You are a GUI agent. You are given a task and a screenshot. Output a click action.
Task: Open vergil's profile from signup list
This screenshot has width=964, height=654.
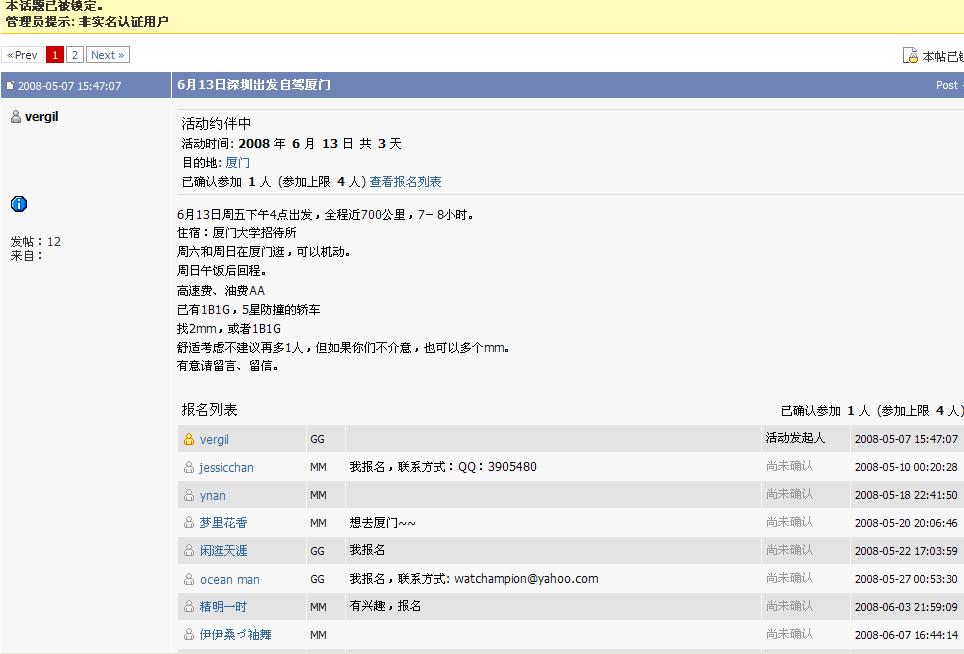pyautogui.click(x=214, y=439)
